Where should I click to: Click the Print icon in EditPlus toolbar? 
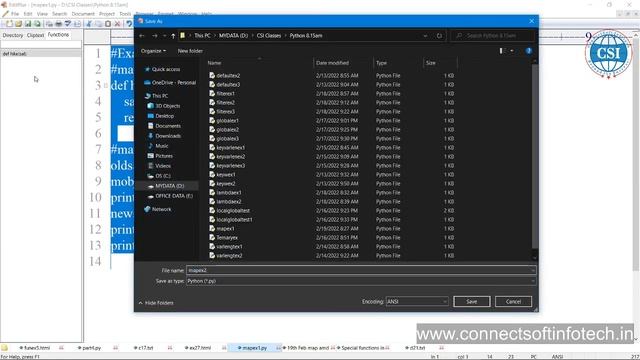click(58, 24)
